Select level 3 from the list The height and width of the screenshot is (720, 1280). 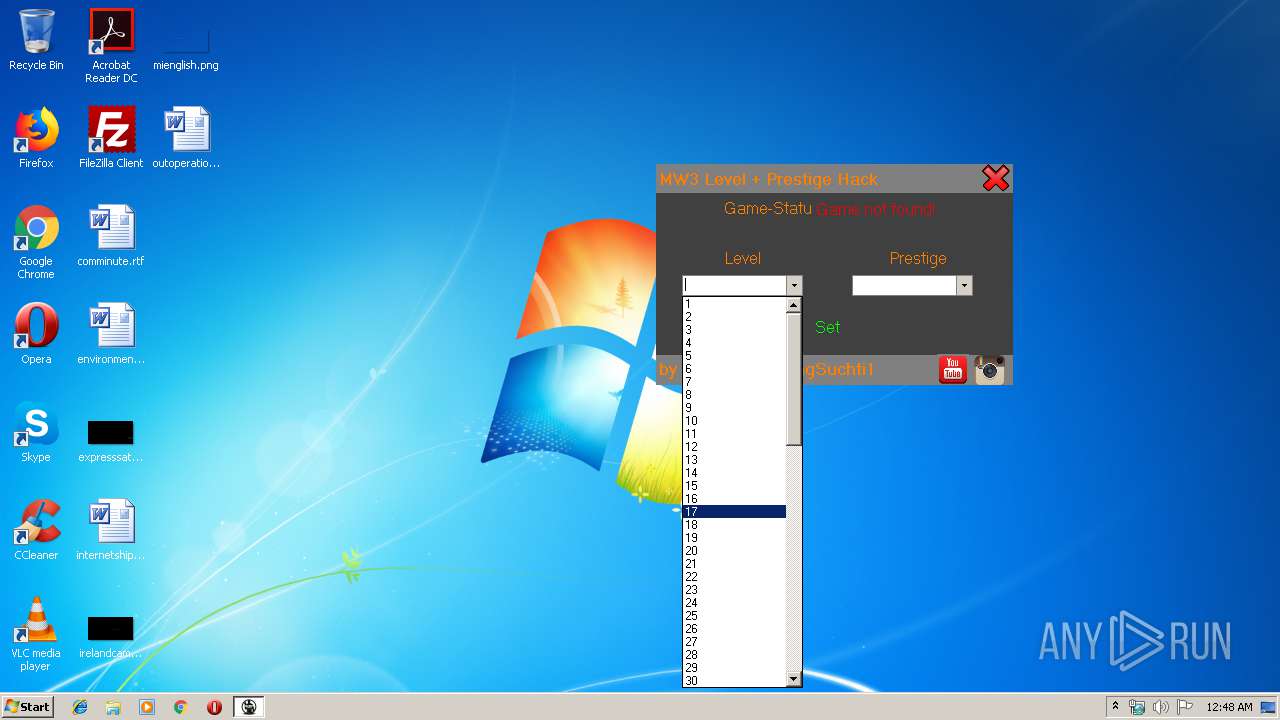tap(734, 330)
